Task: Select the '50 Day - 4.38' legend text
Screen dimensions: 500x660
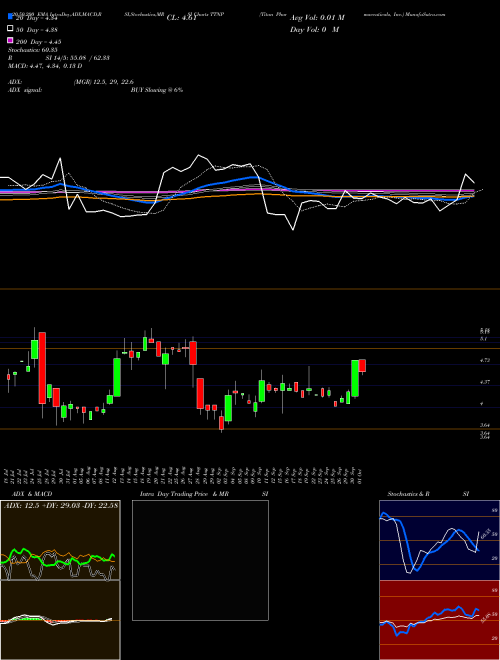Action: pyautogui.click(x=37, y=30)
